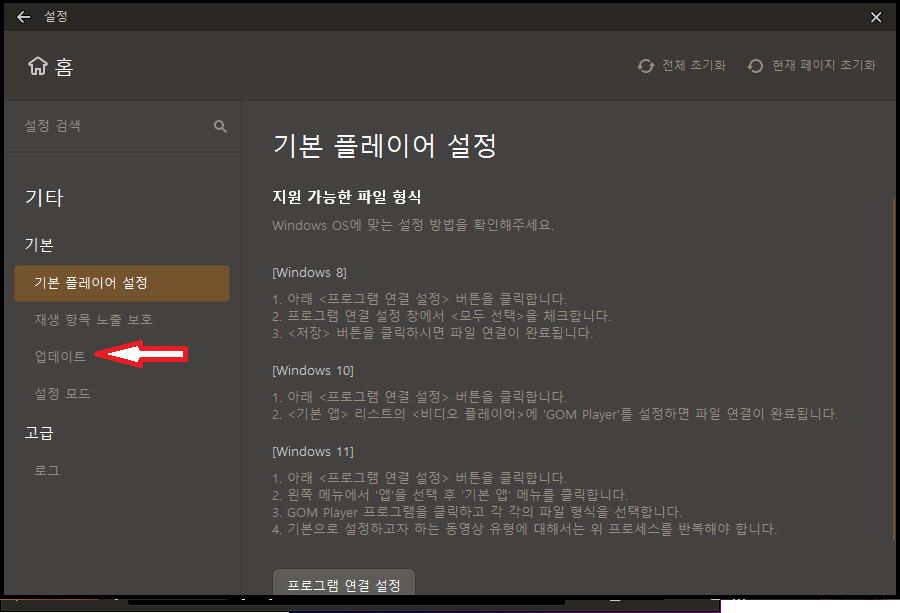Go to the 홈 home icon

(x=38, y=66)
